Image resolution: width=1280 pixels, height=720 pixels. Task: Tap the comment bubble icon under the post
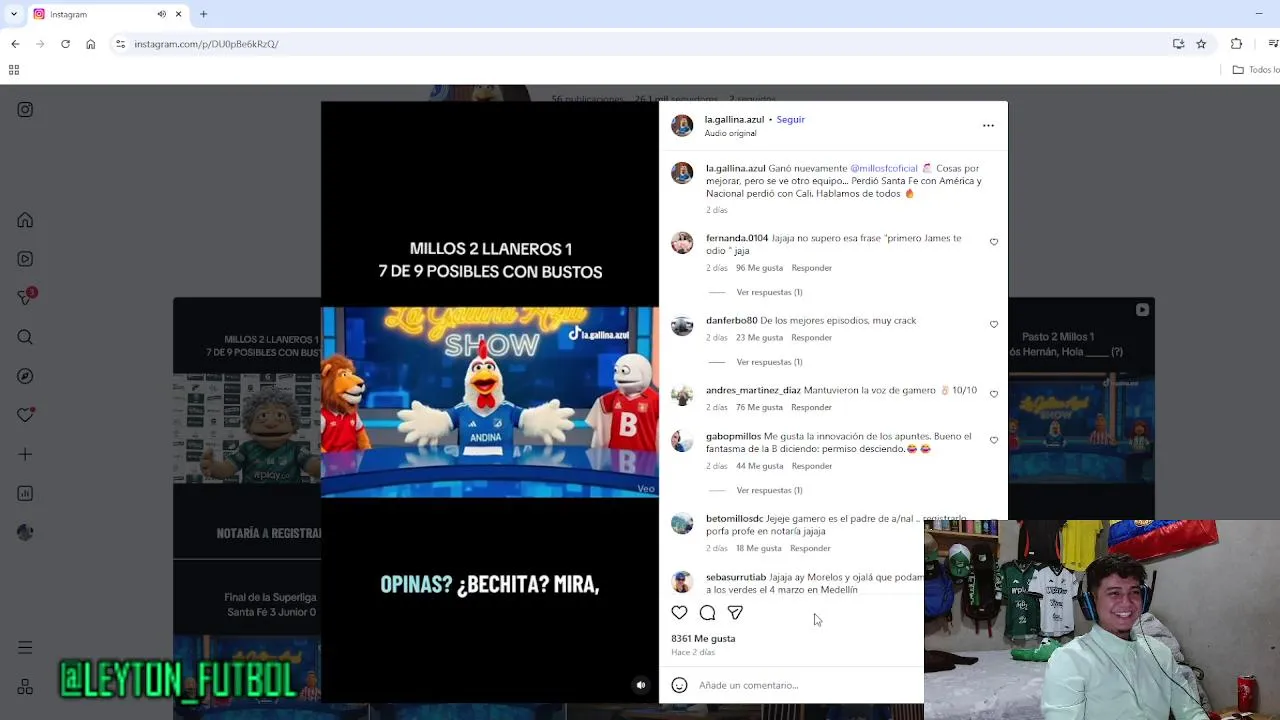(x=707, y=613)
